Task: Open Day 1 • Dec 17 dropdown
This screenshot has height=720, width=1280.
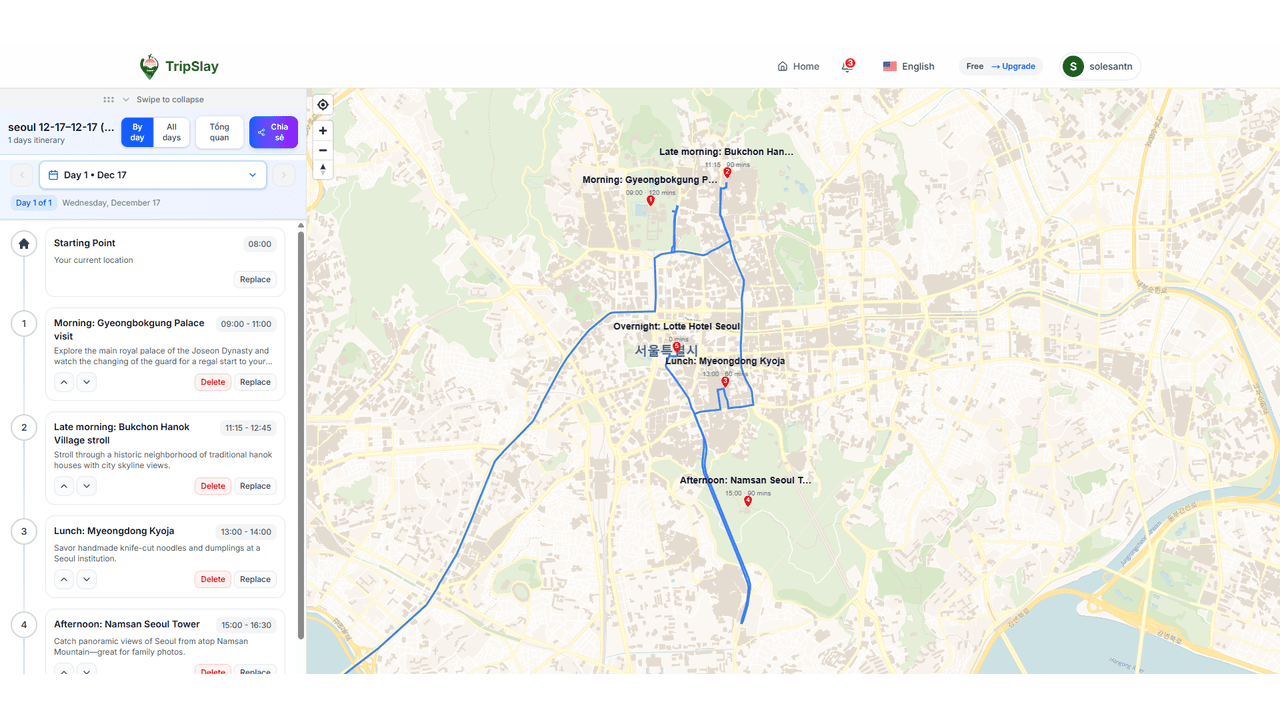Action: pos(153,175)
